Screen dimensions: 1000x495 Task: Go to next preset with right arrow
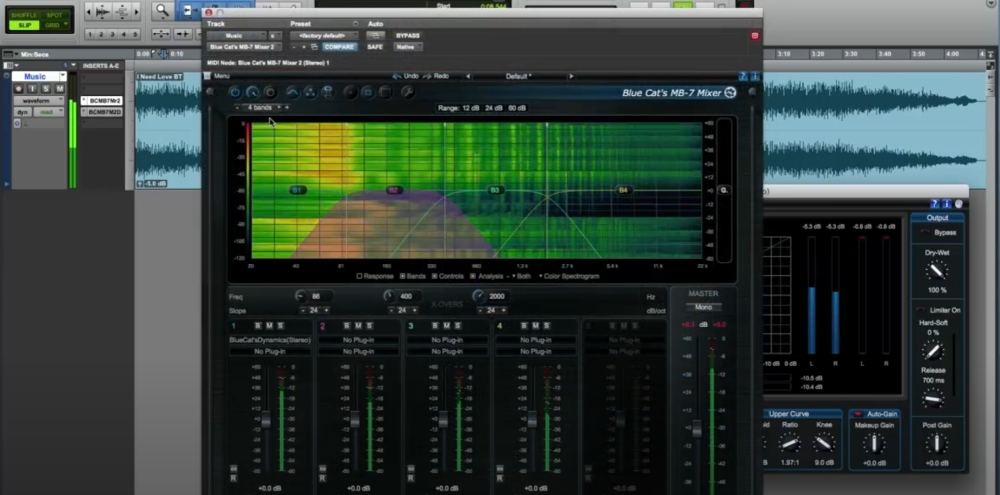point(571,77)
